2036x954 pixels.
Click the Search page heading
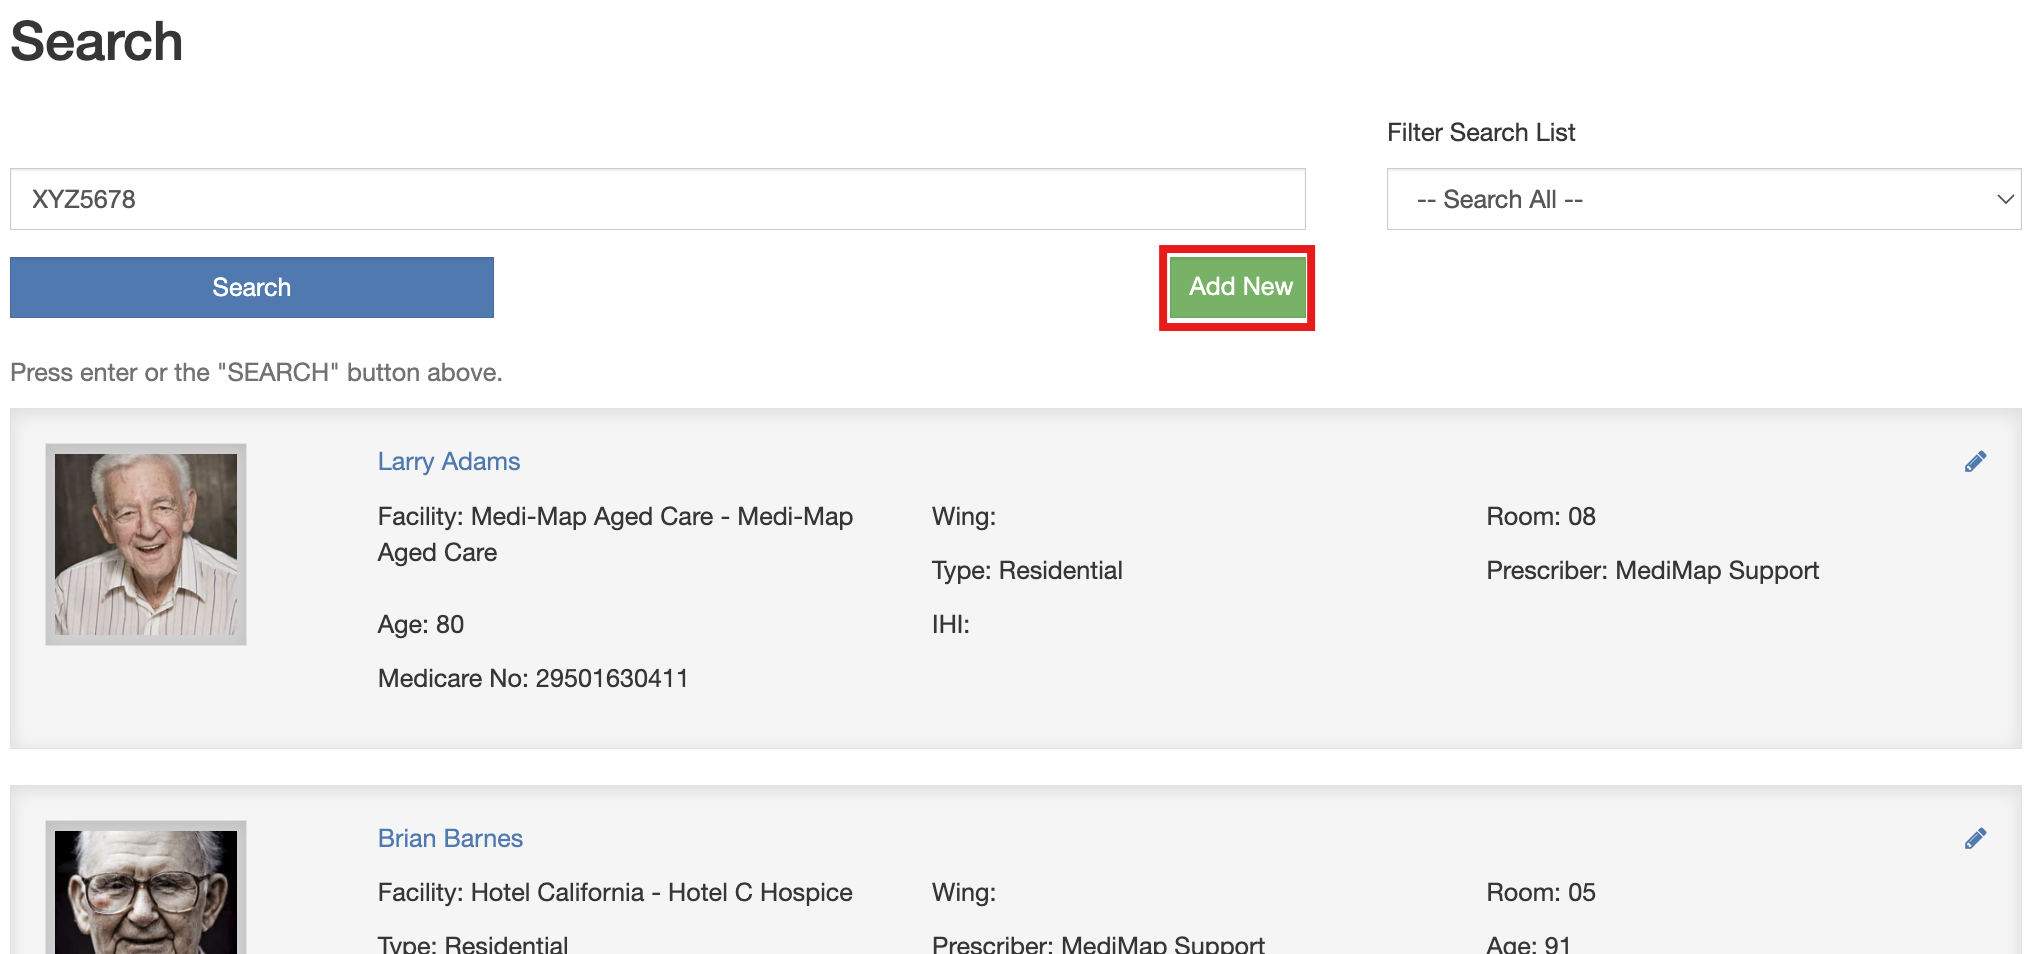click(x=97, y=42)
